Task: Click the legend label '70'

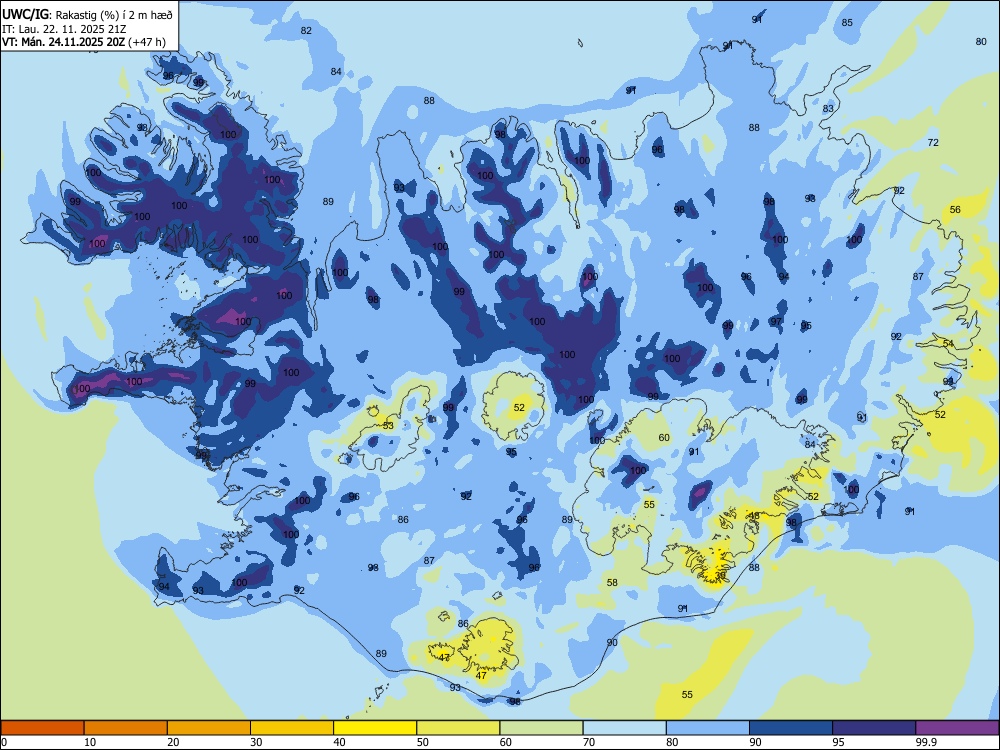Action: click(x=589, y=742)
